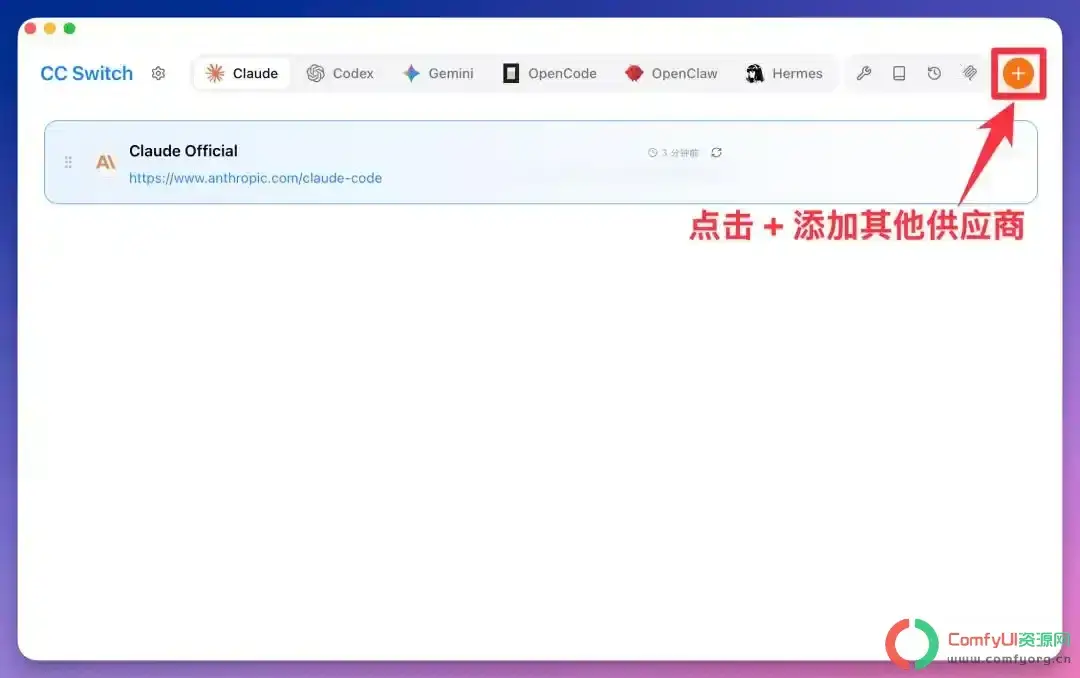Click the 3-minutes-ago timestamp
1080x678 pixels.
pos(673,152)
